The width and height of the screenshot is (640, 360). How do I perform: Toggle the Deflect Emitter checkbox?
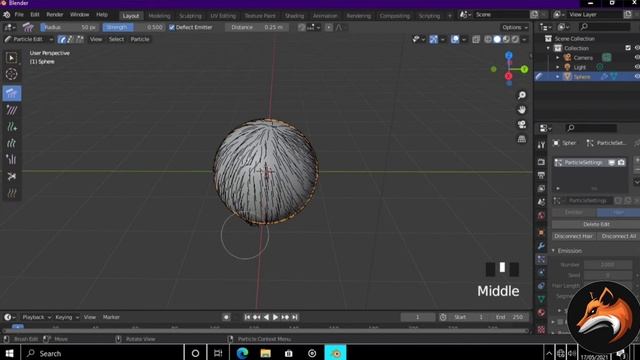pos(172,27)
